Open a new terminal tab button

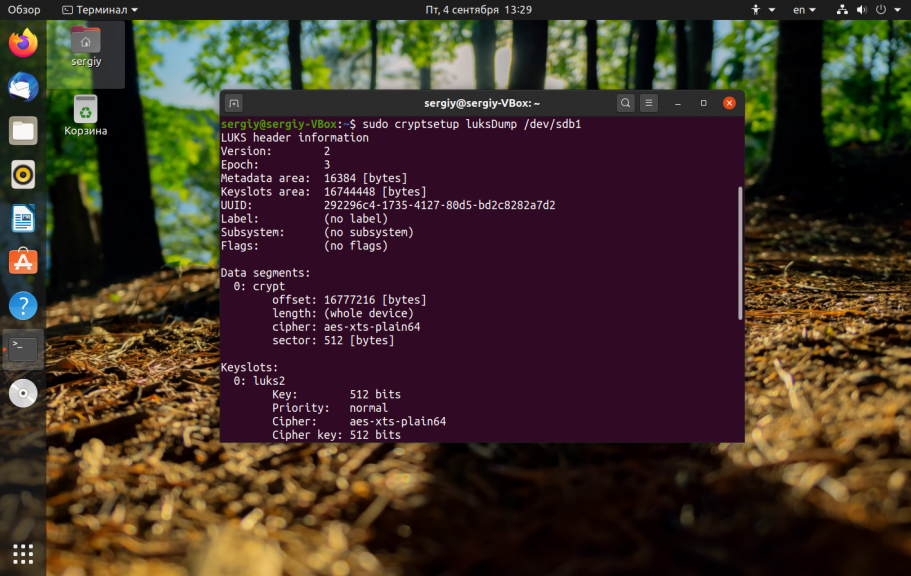(x=234, y=103)
